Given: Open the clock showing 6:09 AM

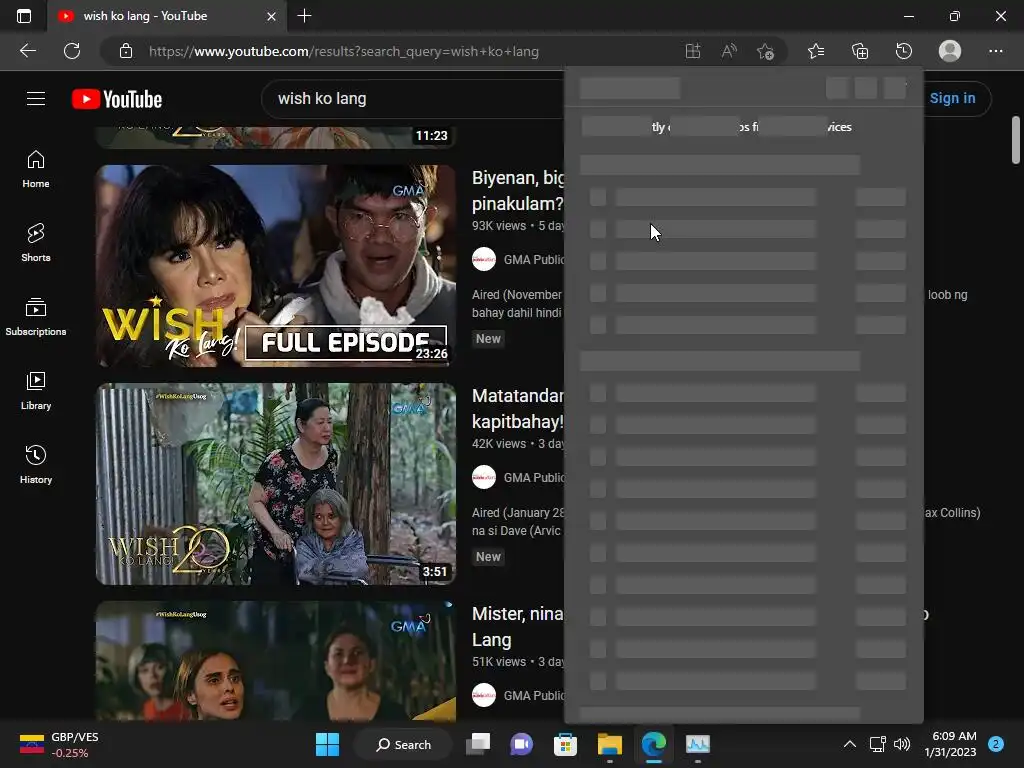Looking at the screenshot, I should tap(950, 744).
